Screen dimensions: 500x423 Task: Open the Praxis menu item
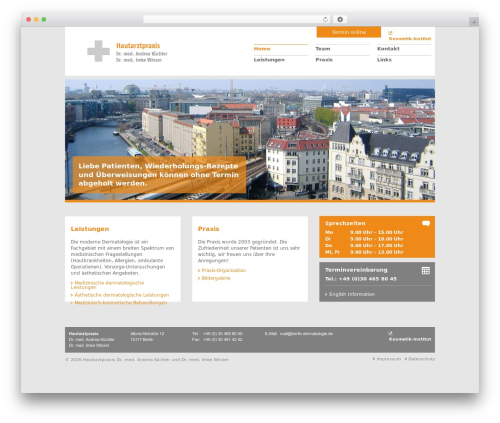click(x=324, y=60)
